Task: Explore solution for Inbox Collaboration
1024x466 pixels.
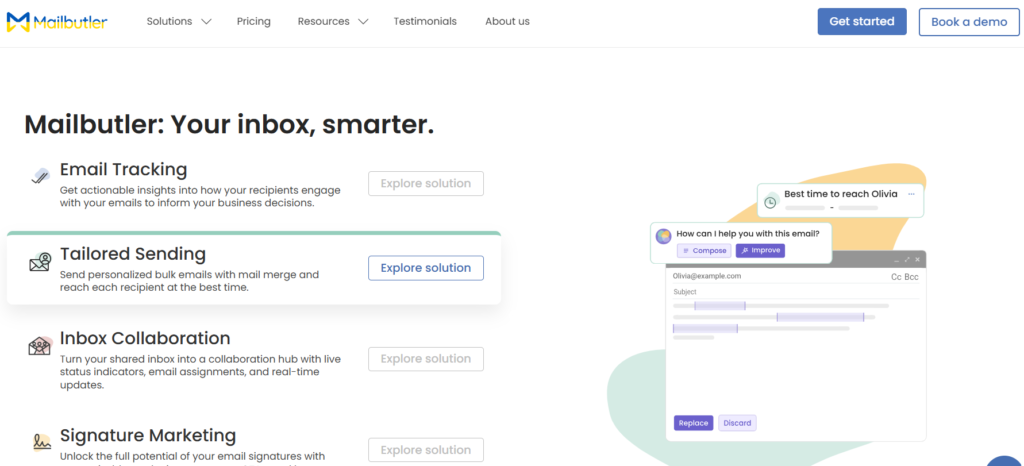Action: coord(426,359)
